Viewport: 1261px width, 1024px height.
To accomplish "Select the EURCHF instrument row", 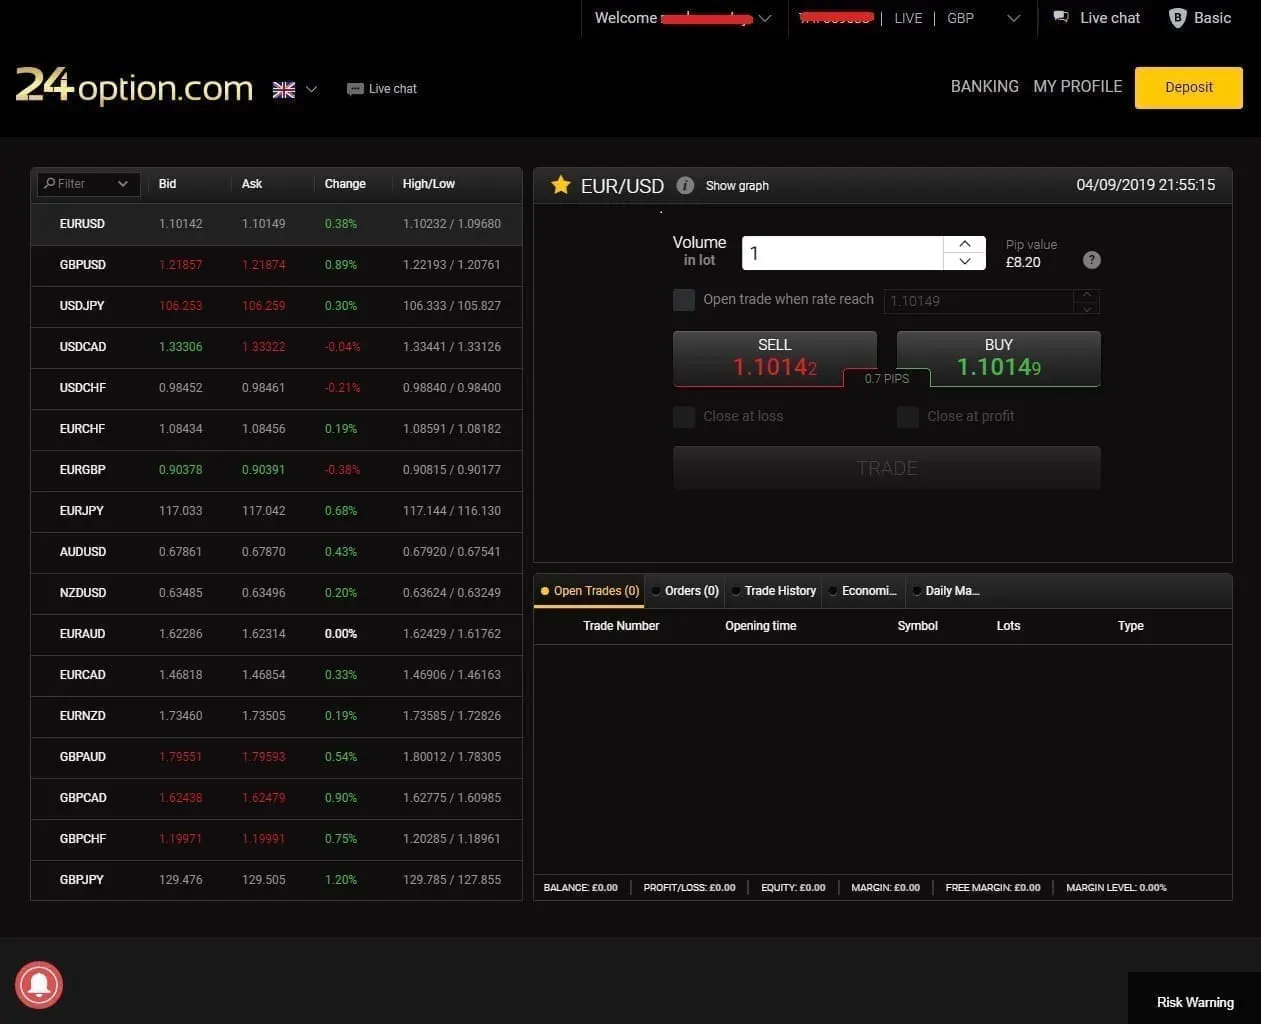I will (x=276, y=429).
